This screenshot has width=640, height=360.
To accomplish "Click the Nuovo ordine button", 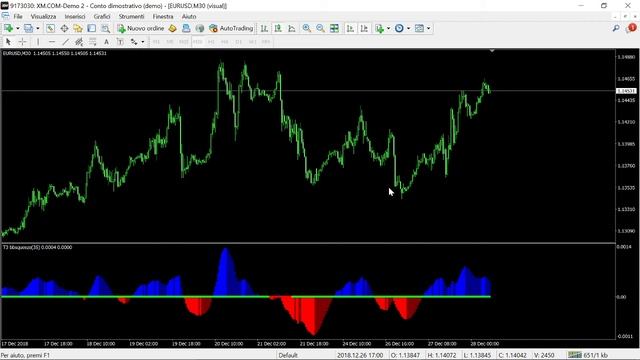I will pos(140,28).
